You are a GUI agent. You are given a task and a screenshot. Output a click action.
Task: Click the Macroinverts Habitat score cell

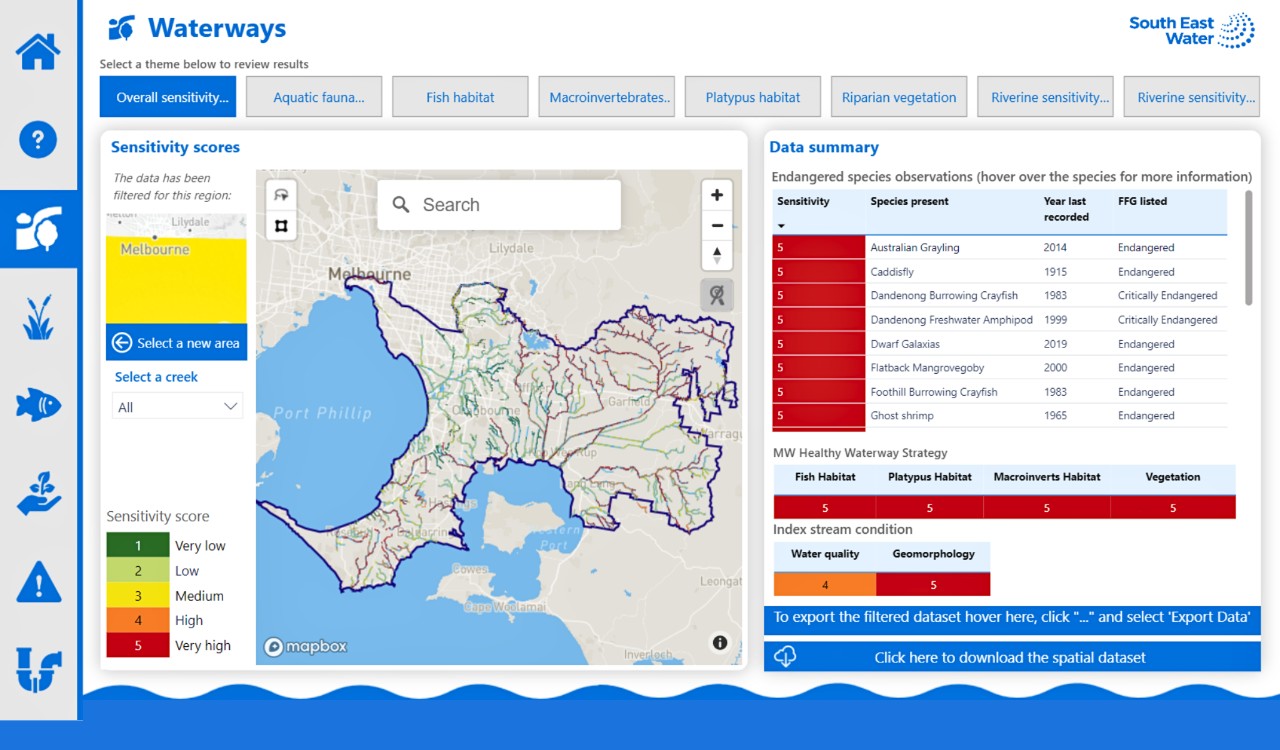(1047, 508)
